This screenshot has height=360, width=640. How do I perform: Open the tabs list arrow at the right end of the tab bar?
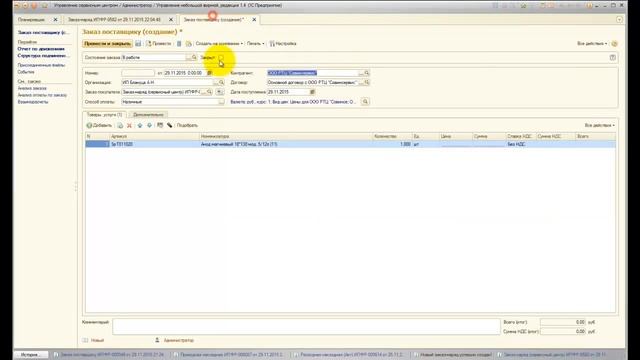[x=619, y=20]
